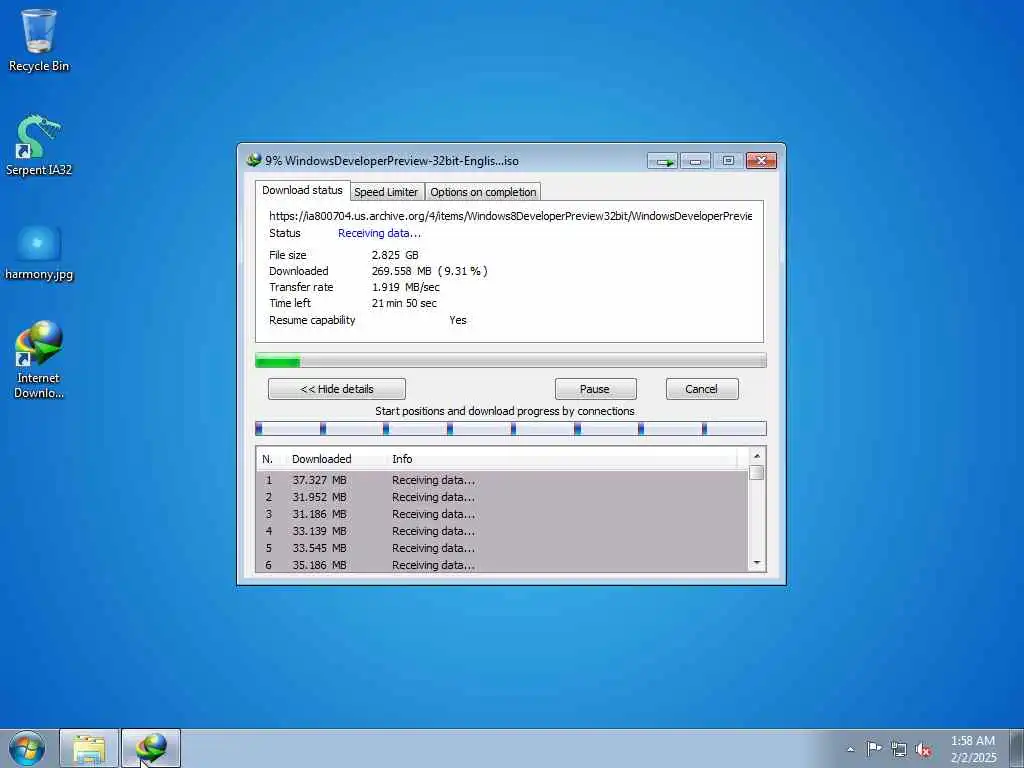Switch to the Speed Limiter tab
This screenshot has width=1024, height=768.
[386, 192]
